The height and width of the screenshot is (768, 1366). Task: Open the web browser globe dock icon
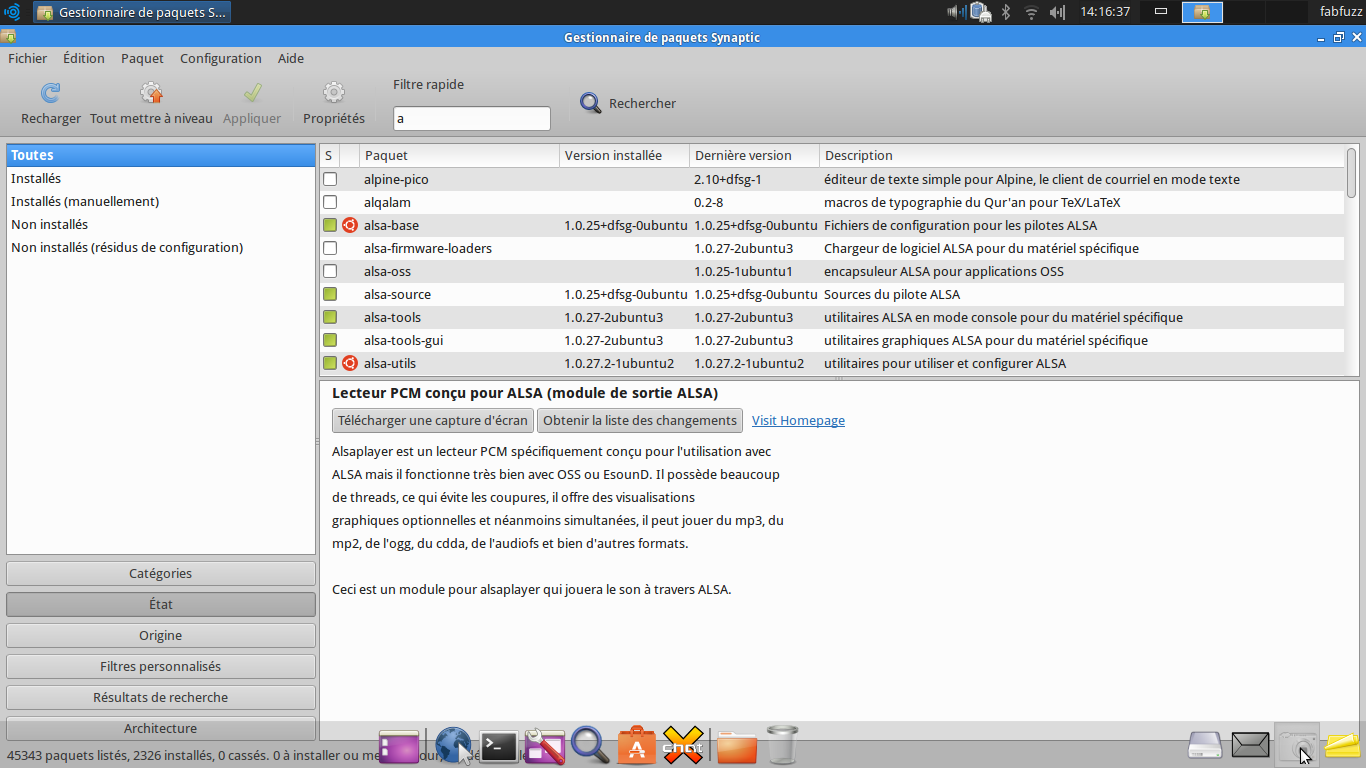coord(454,745)
